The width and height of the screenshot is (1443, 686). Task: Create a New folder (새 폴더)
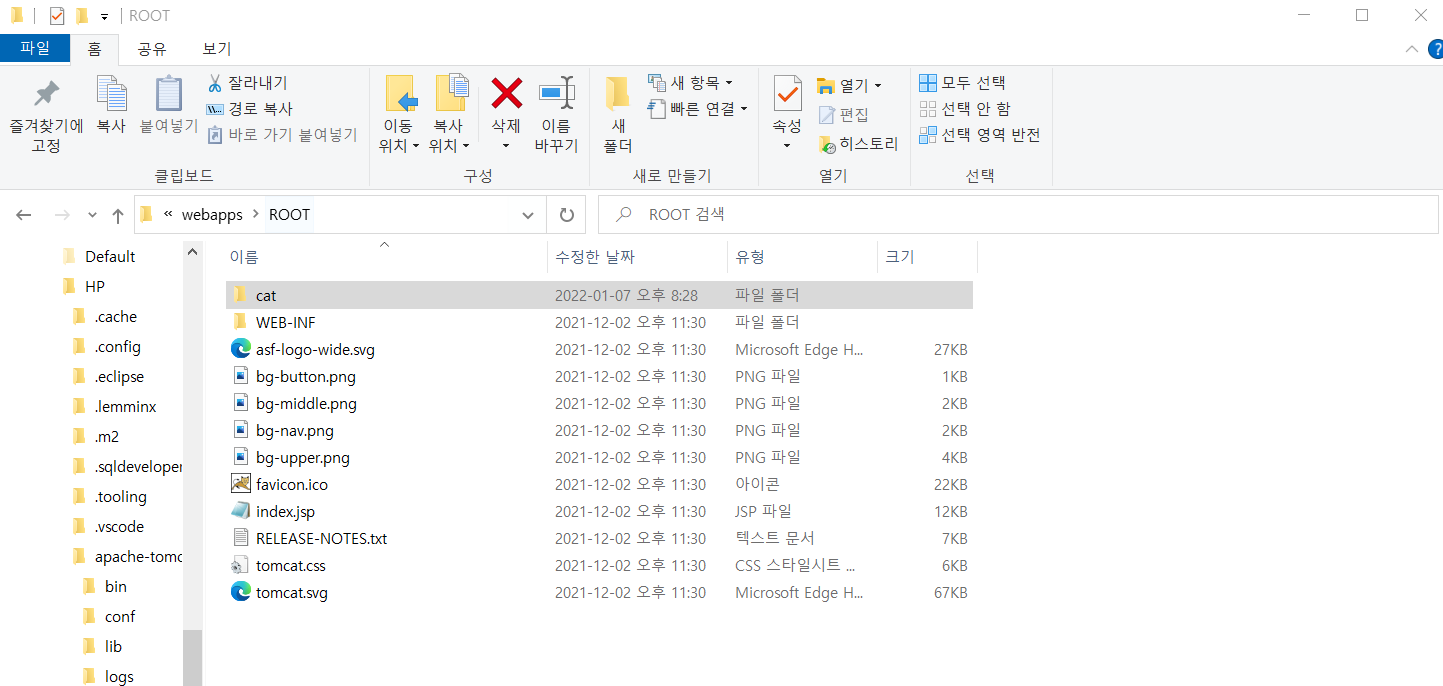(x=618, y=115)
